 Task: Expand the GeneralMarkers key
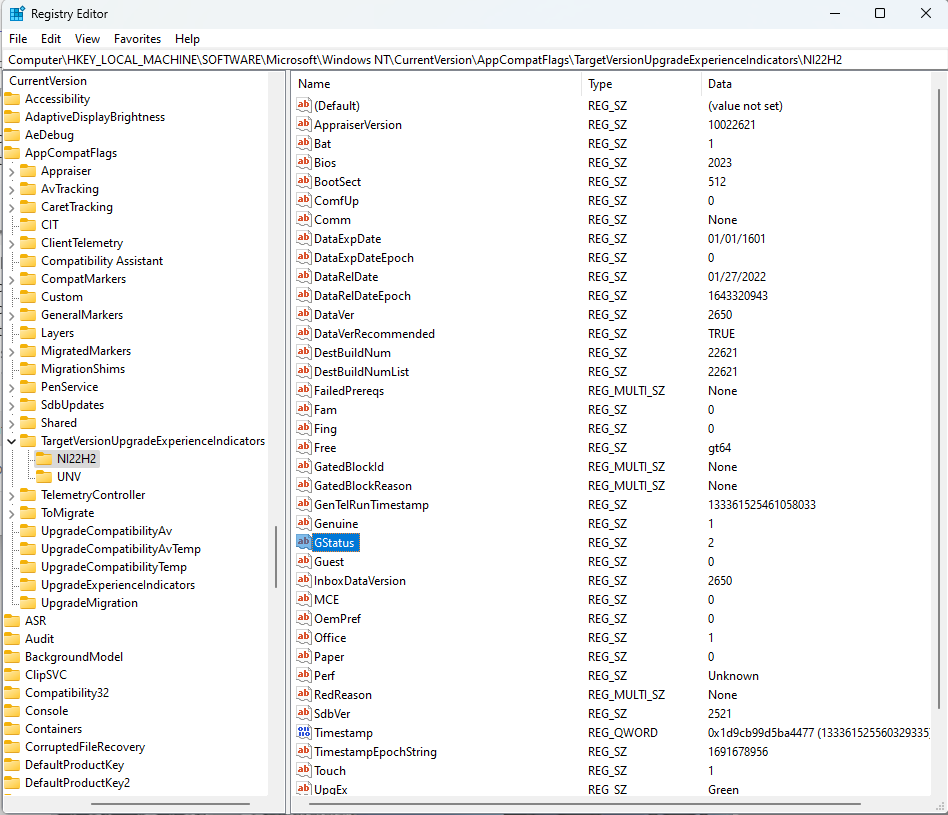[11, 316]
